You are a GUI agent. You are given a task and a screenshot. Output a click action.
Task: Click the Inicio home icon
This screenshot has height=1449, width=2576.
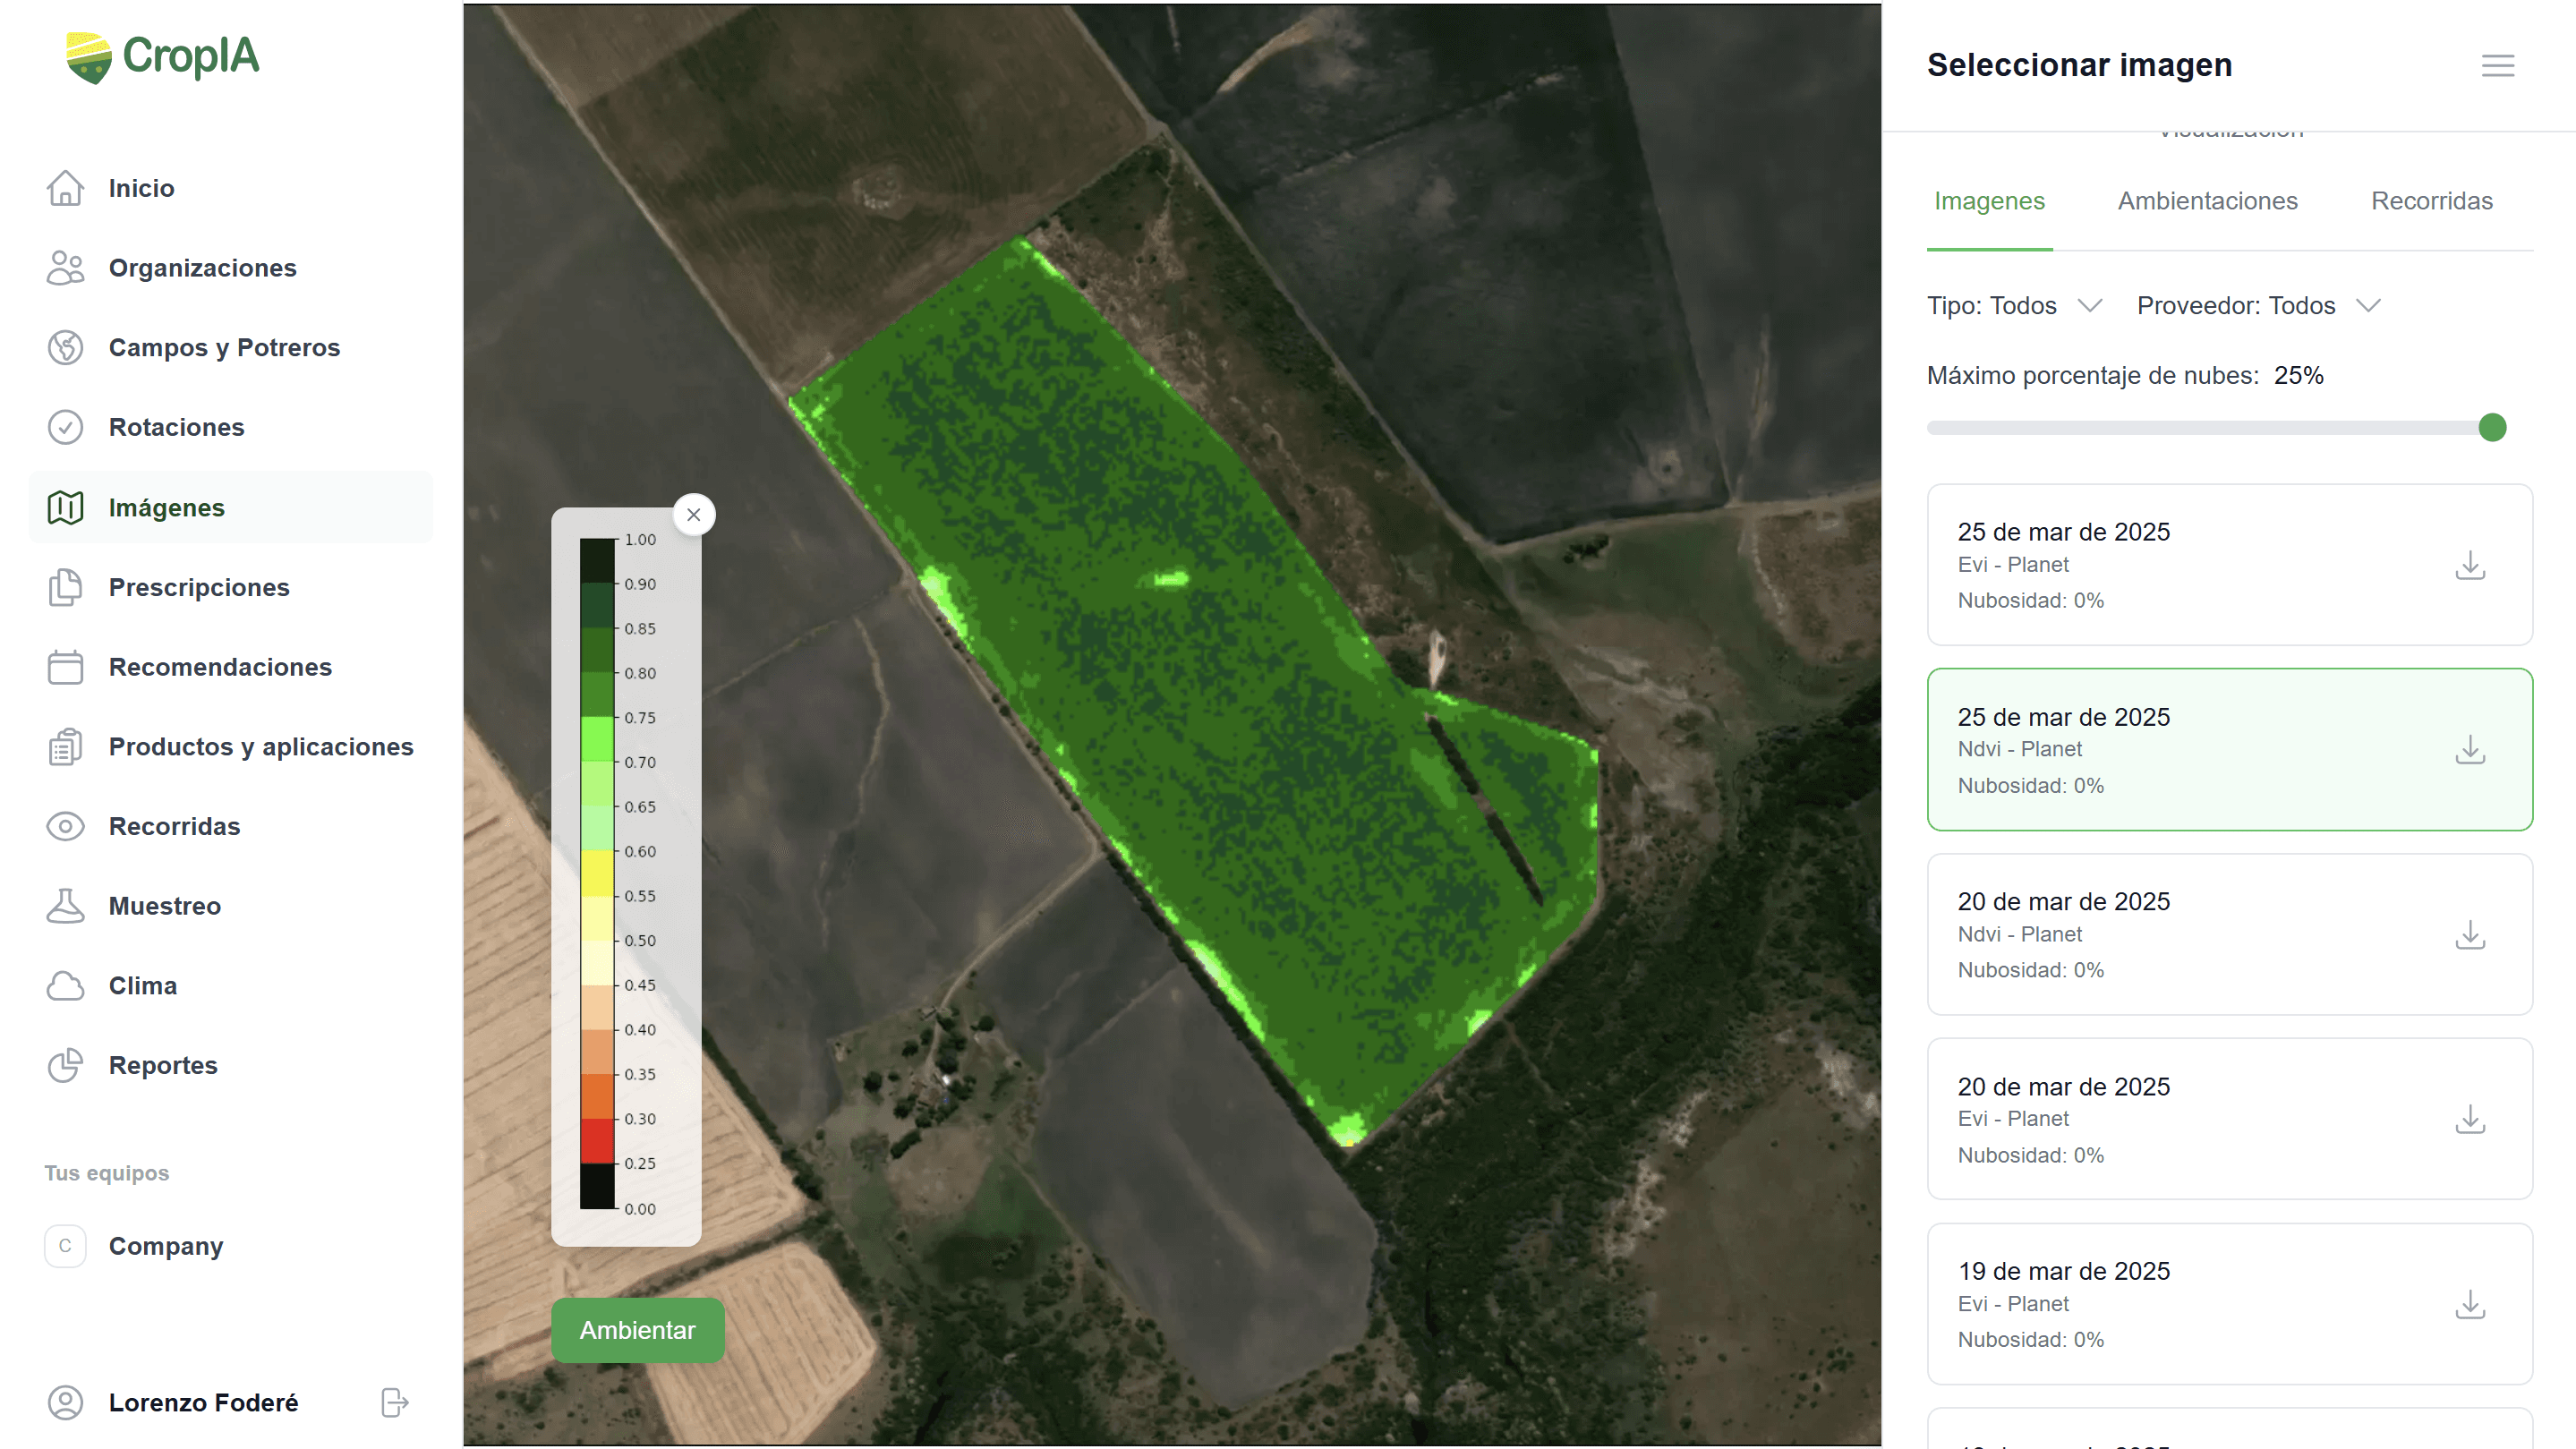pos(65,188)
